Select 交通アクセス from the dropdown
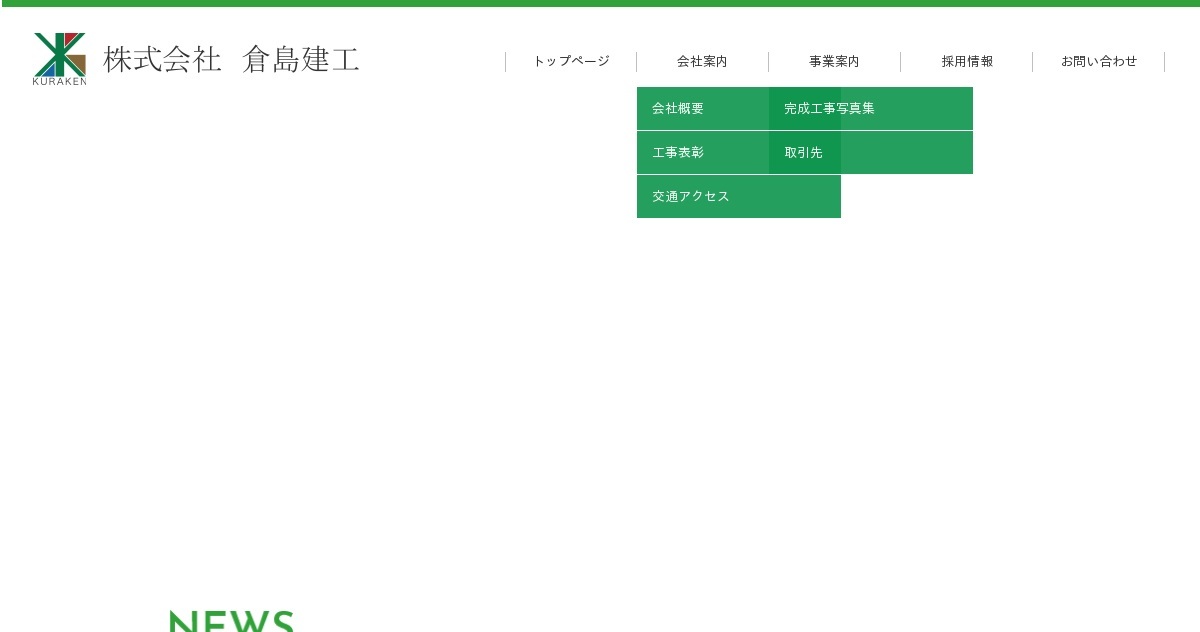Screen dimensions: 1200x632 pos(739,197)
